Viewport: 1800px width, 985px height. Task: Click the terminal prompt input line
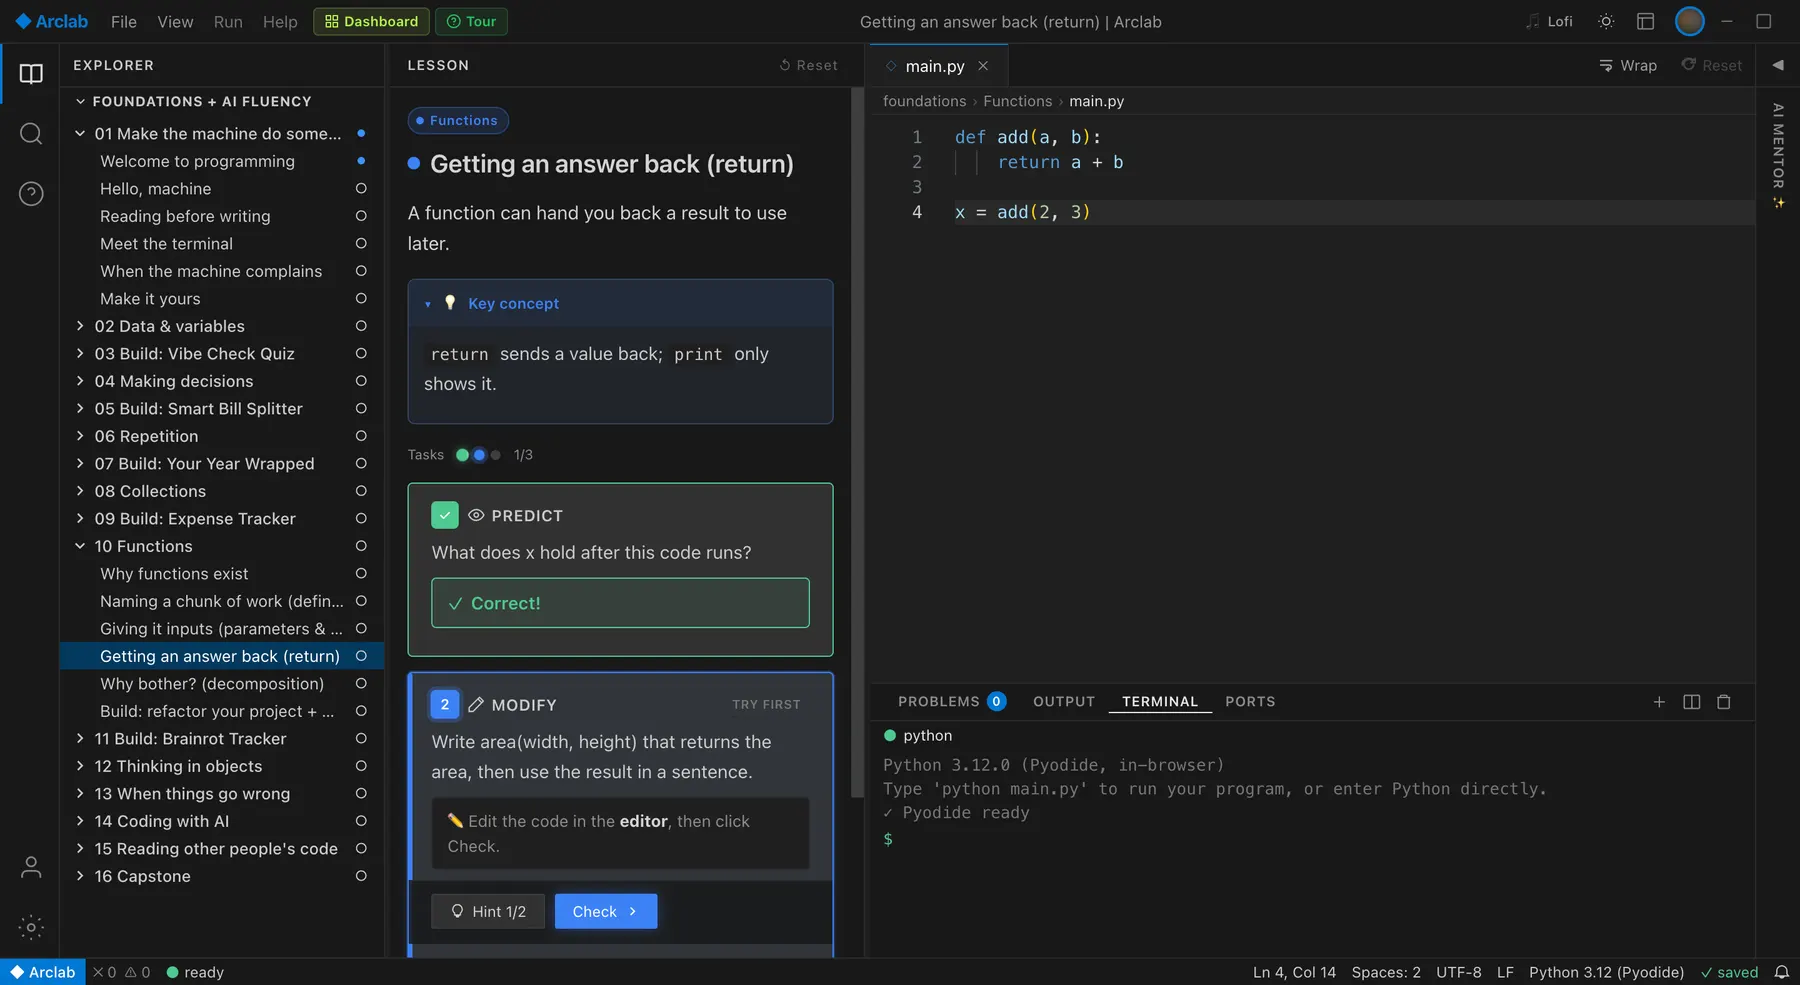click(1310, 839)
